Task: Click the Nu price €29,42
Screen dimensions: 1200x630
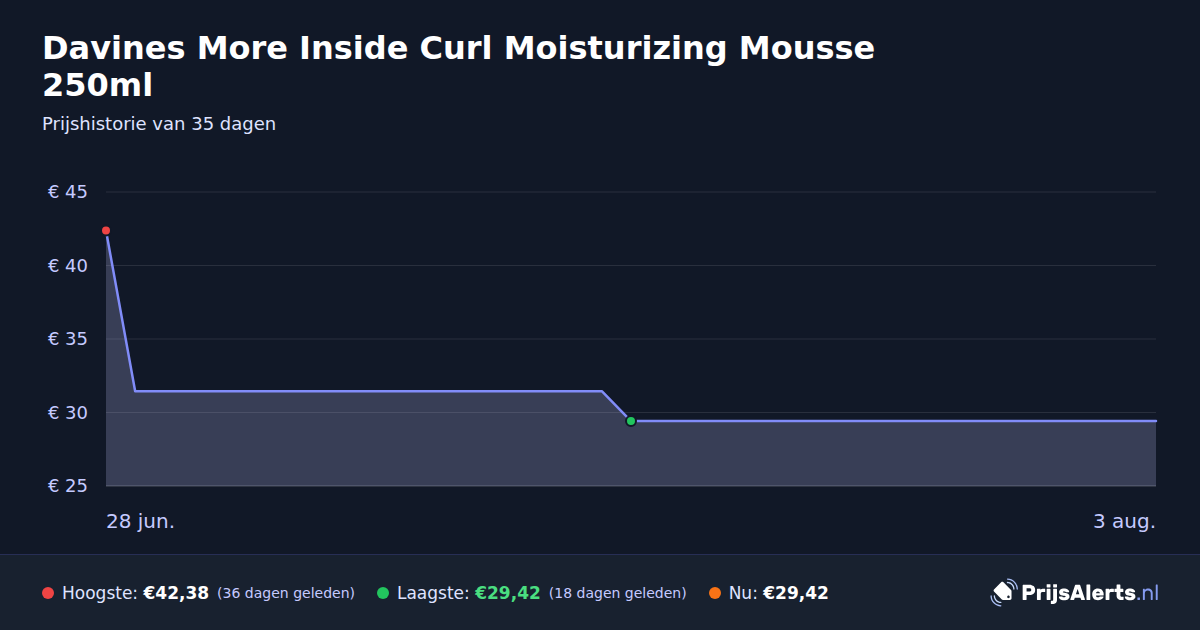Action: point(795,593)
